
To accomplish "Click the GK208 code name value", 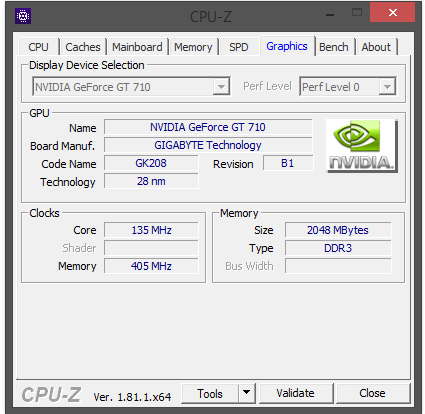I will tap(151, 163).
